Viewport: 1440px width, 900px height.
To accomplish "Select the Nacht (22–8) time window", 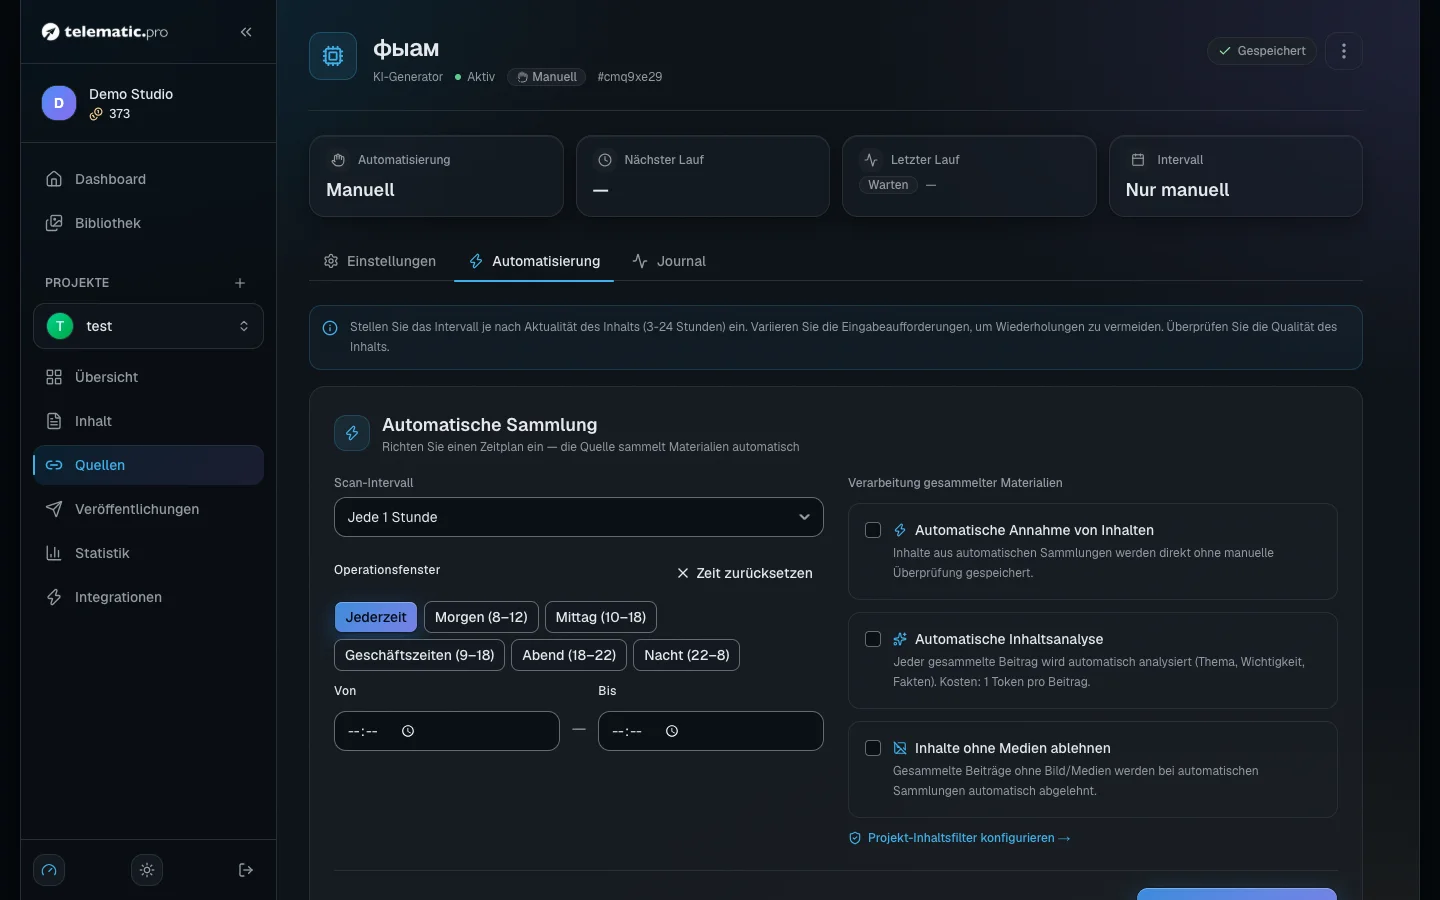I will [687, 655].
